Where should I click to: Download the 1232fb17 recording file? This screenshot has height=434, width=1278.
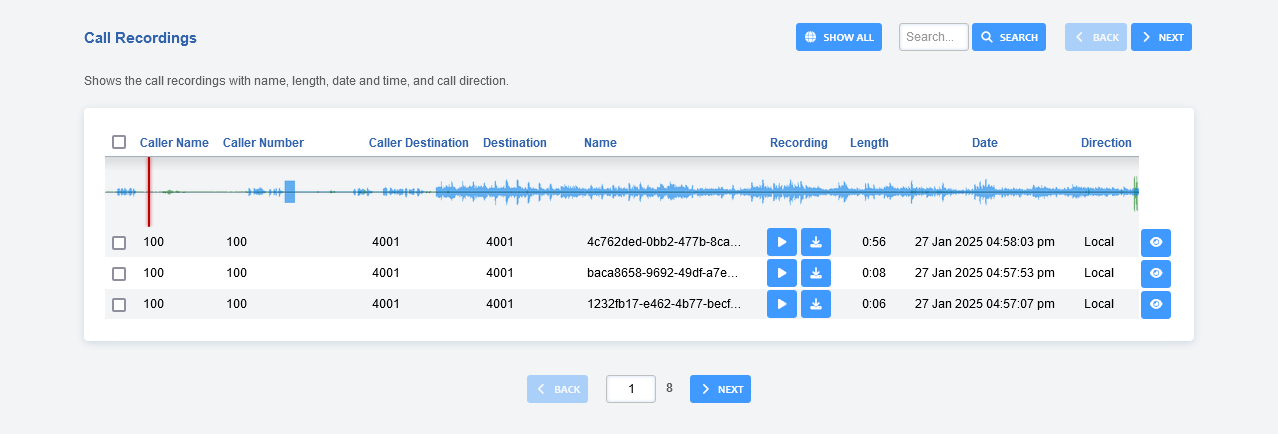pyautogui.click(x=815, y=304)
